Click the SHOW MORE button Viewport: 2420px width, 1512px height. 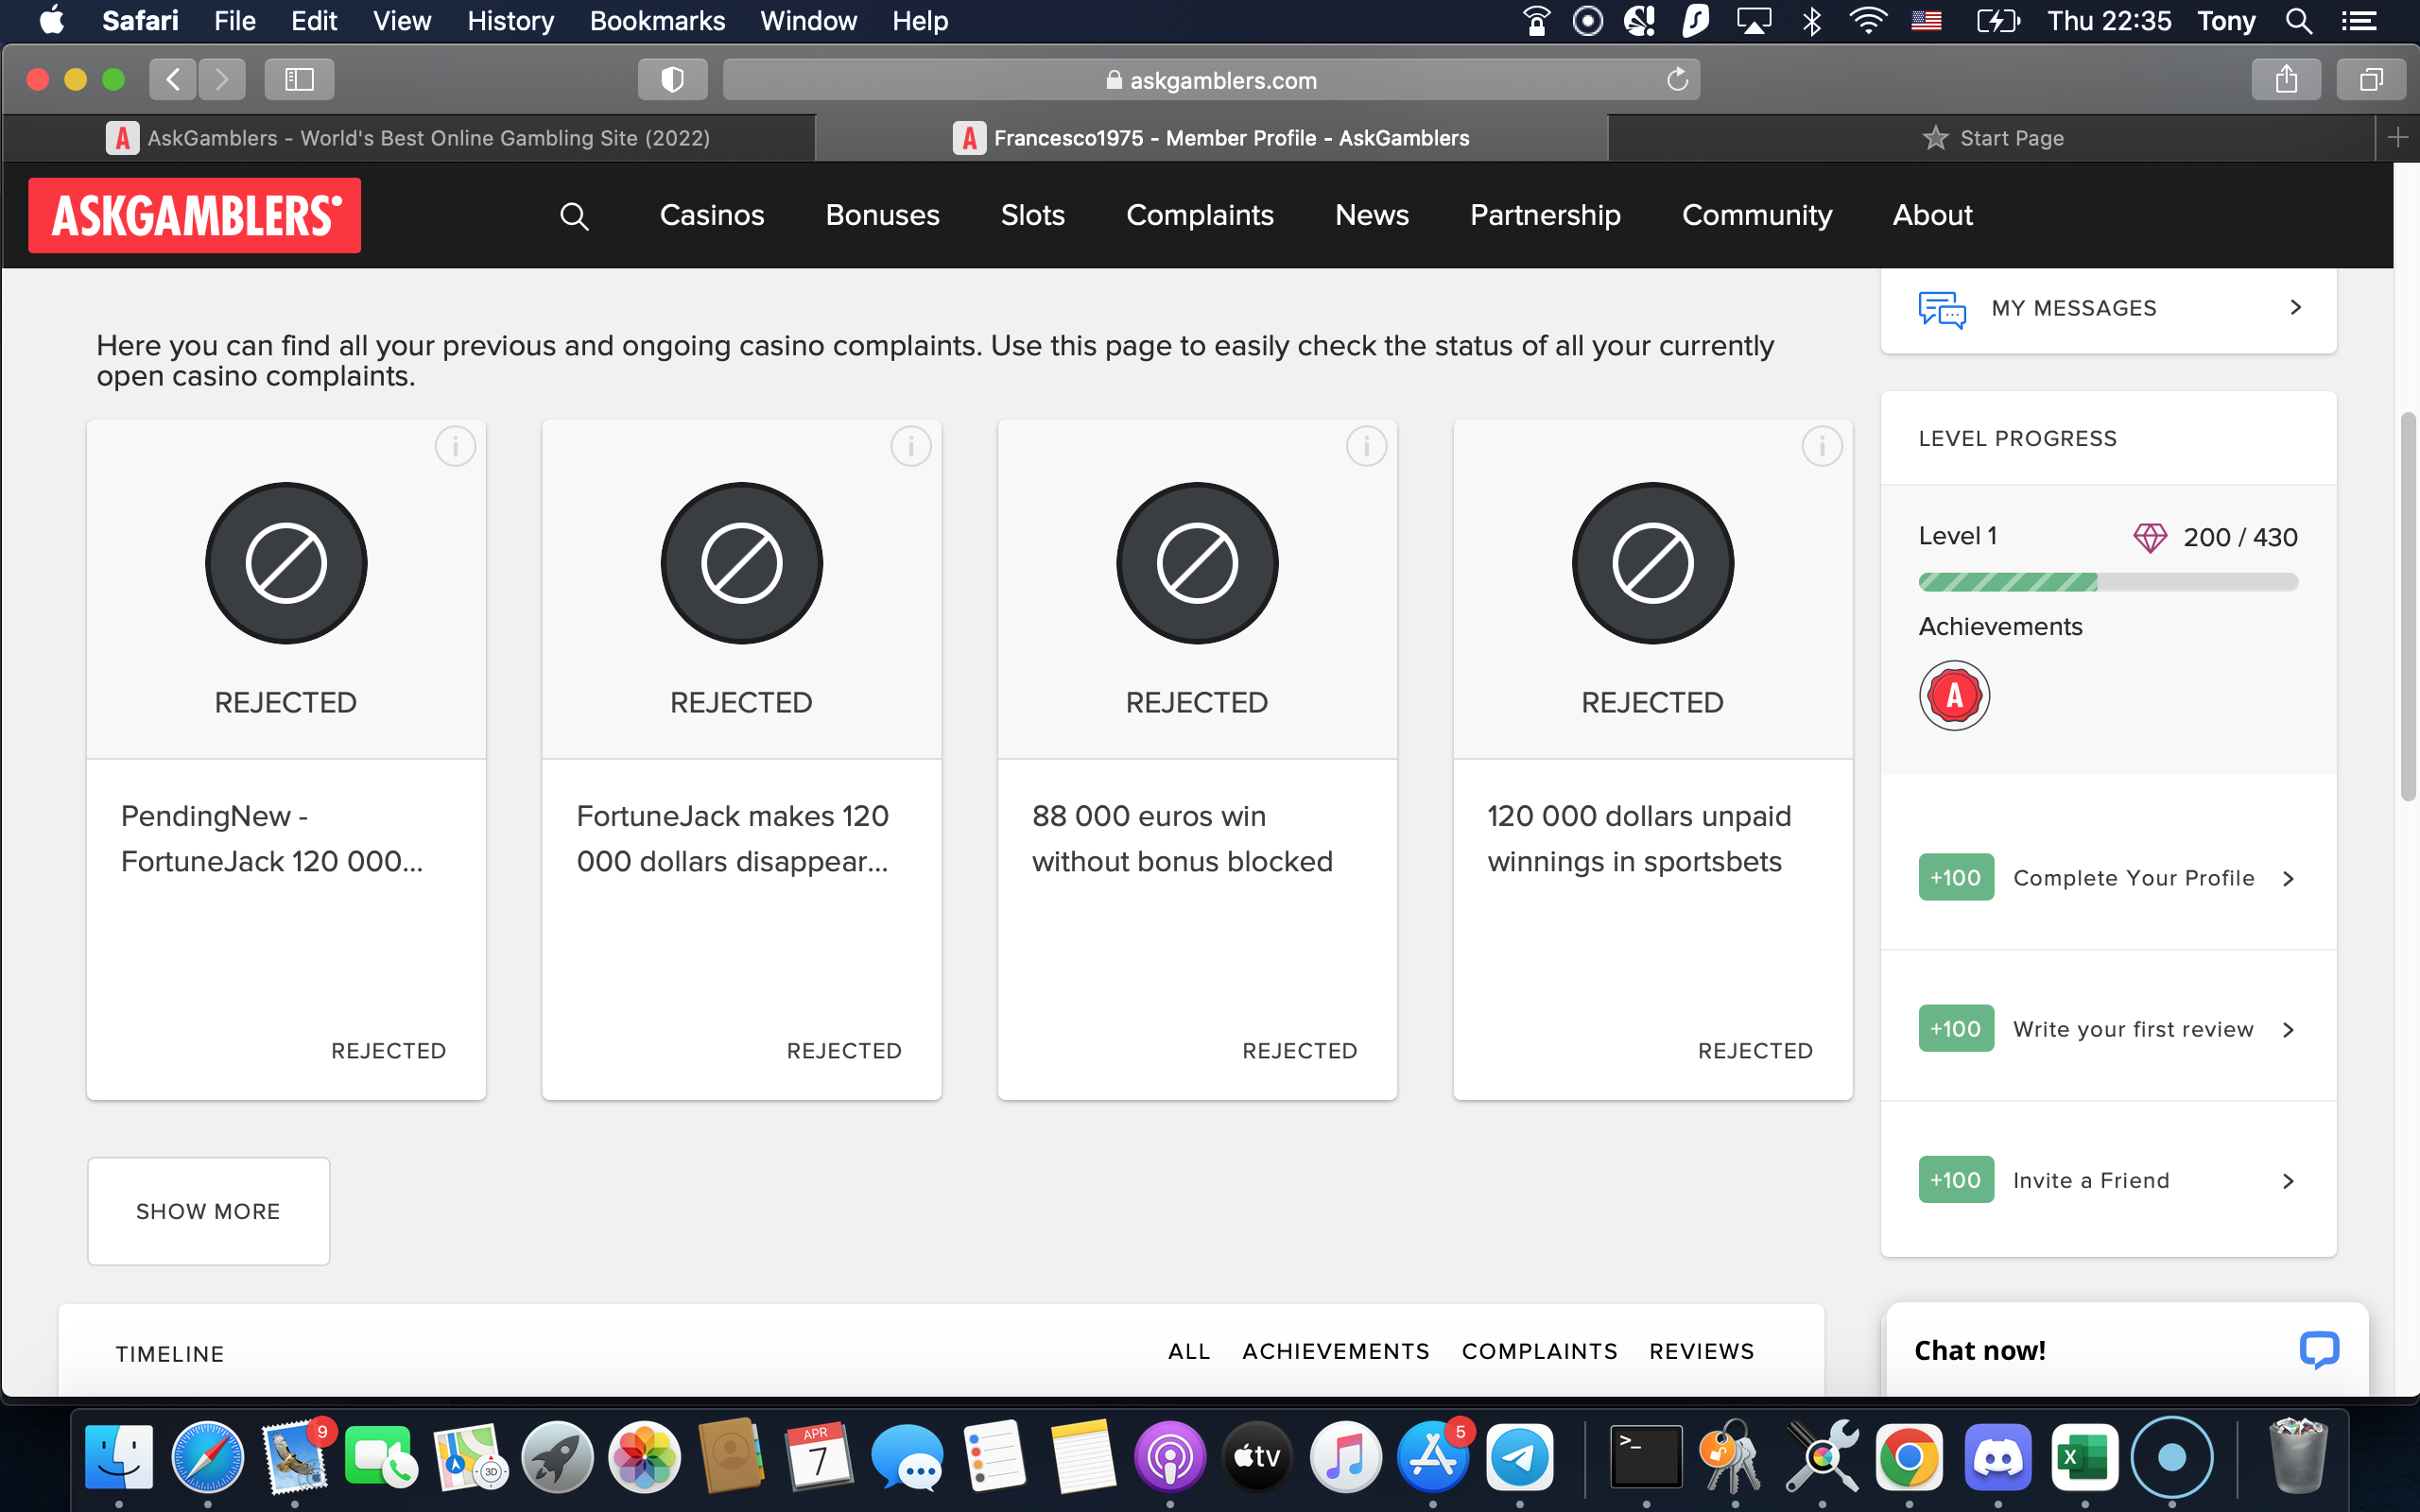(x=208, y=1211)
